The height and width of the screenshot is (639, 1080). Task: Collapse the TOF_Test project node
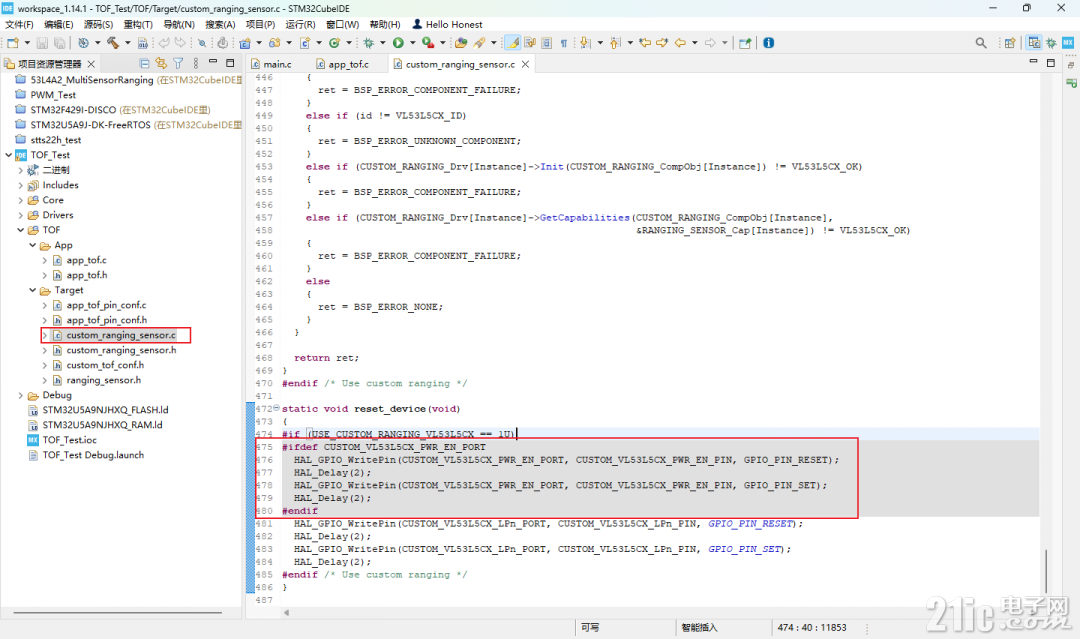click(8, 155)
